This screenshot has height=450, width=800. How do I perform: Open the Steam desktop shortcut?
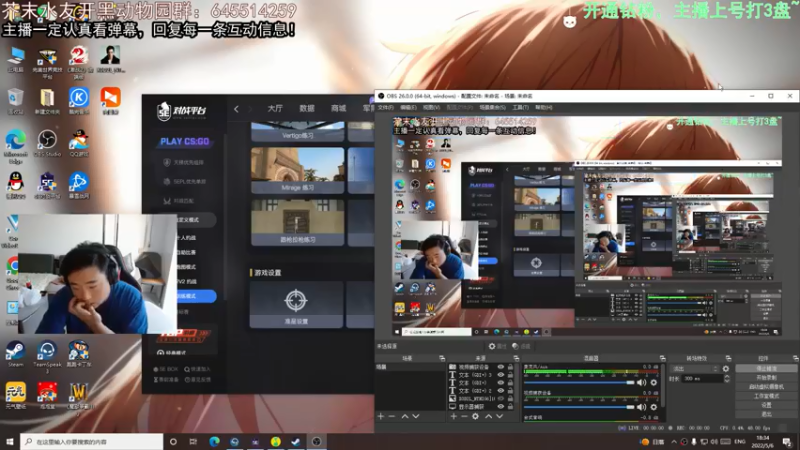15,354
